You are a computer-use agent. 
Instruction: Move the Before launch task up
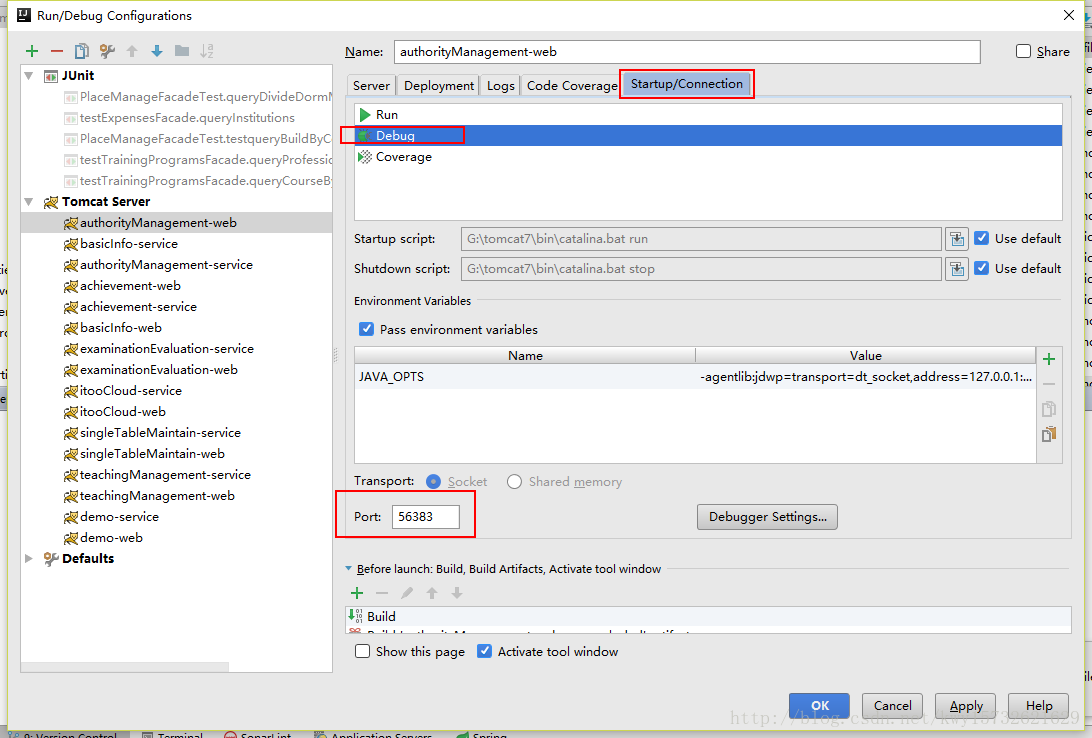coord(432,593)
